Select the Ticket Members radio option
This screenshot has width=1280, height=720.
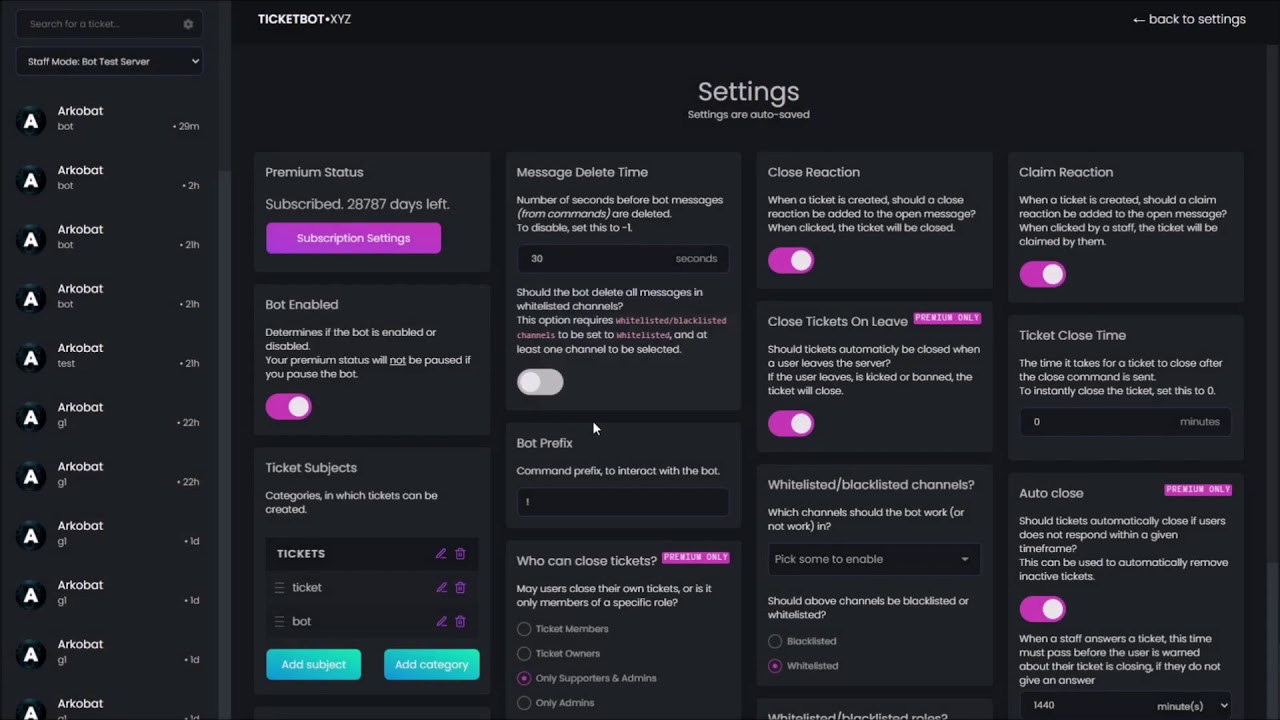524,629
